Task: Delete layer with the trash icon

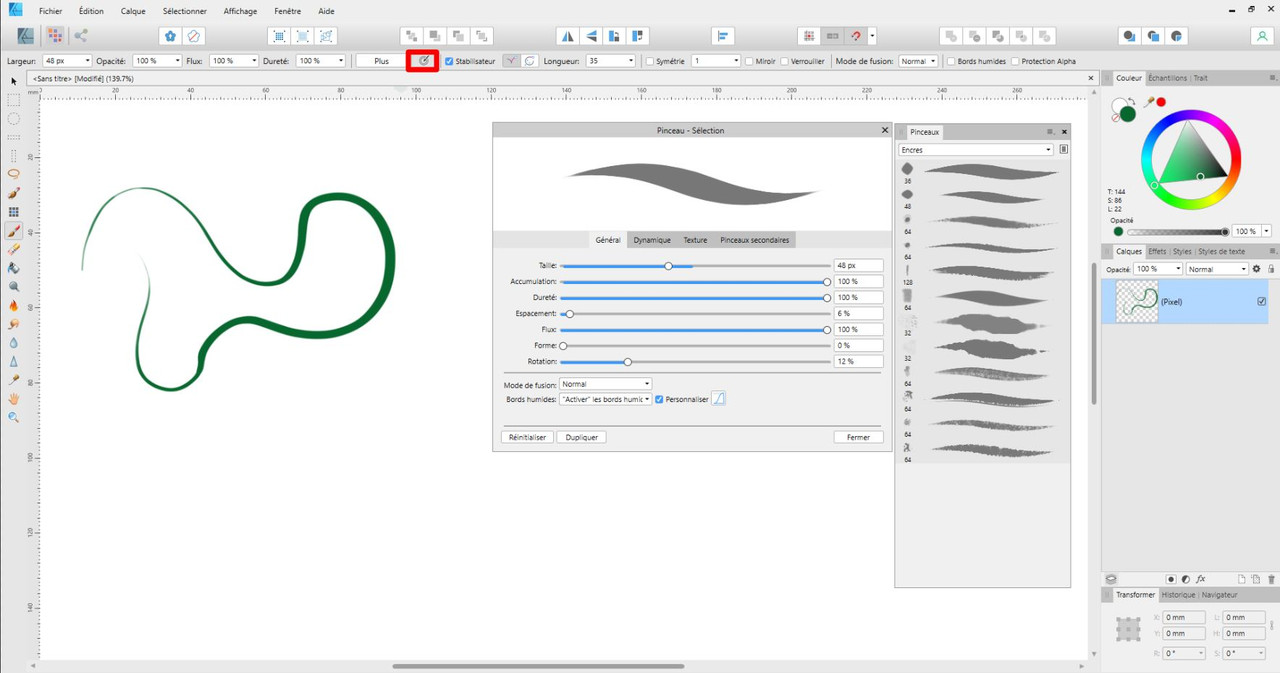Action: 1271,579
